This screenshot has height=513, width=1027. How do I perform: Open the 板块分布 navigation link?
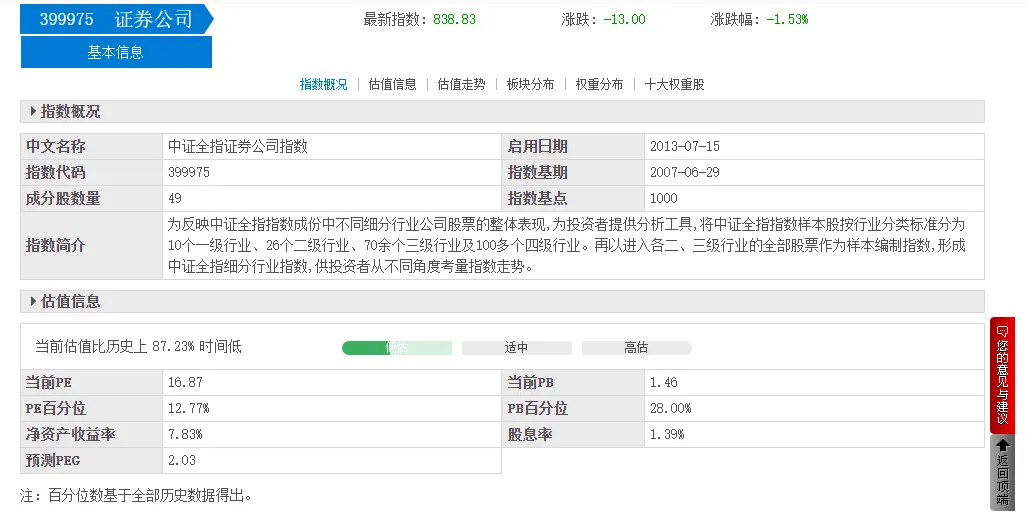[x=530, y=84]
